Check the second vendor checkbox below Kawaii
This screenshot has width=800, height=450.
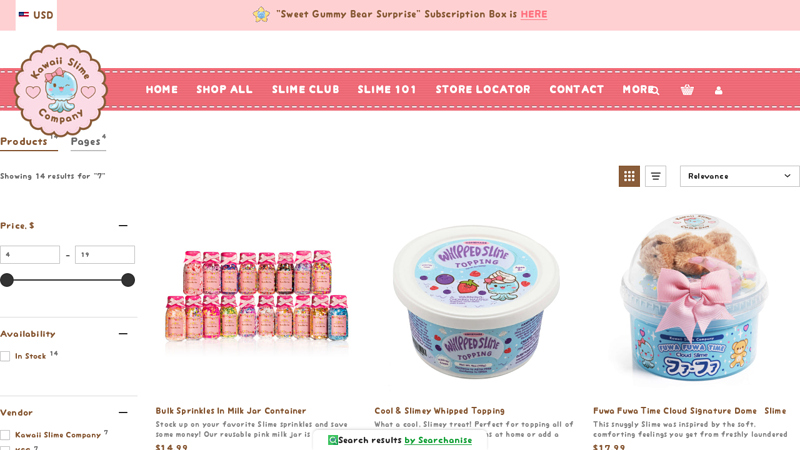click(x=5, y=448)
